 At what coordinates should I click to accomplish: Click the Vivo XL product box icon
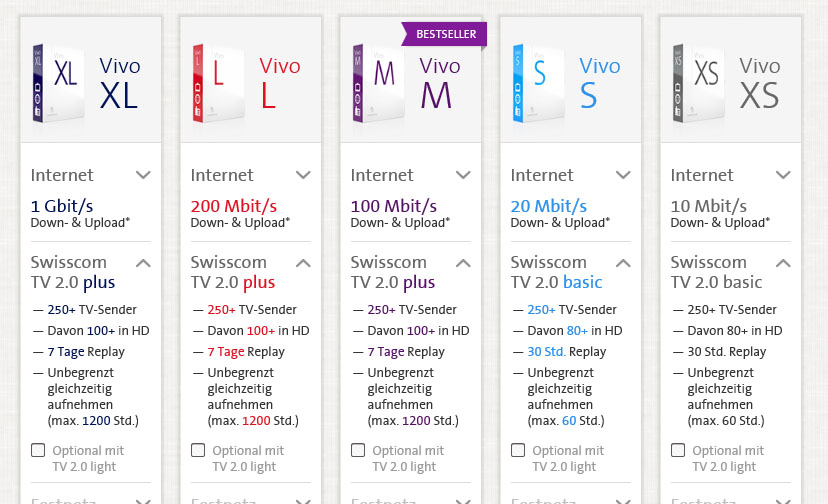[x=58, y=83]
